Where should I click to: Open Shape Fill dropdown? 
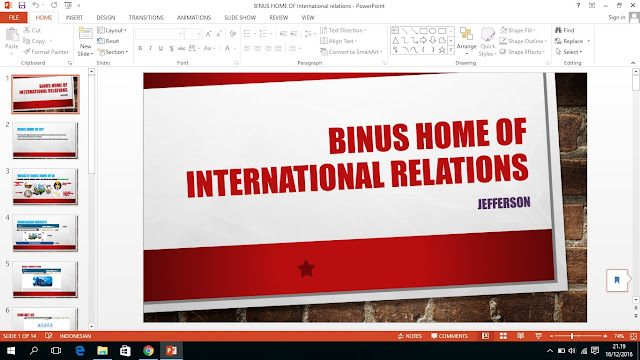pyautogui.click(x=518, y=30)
